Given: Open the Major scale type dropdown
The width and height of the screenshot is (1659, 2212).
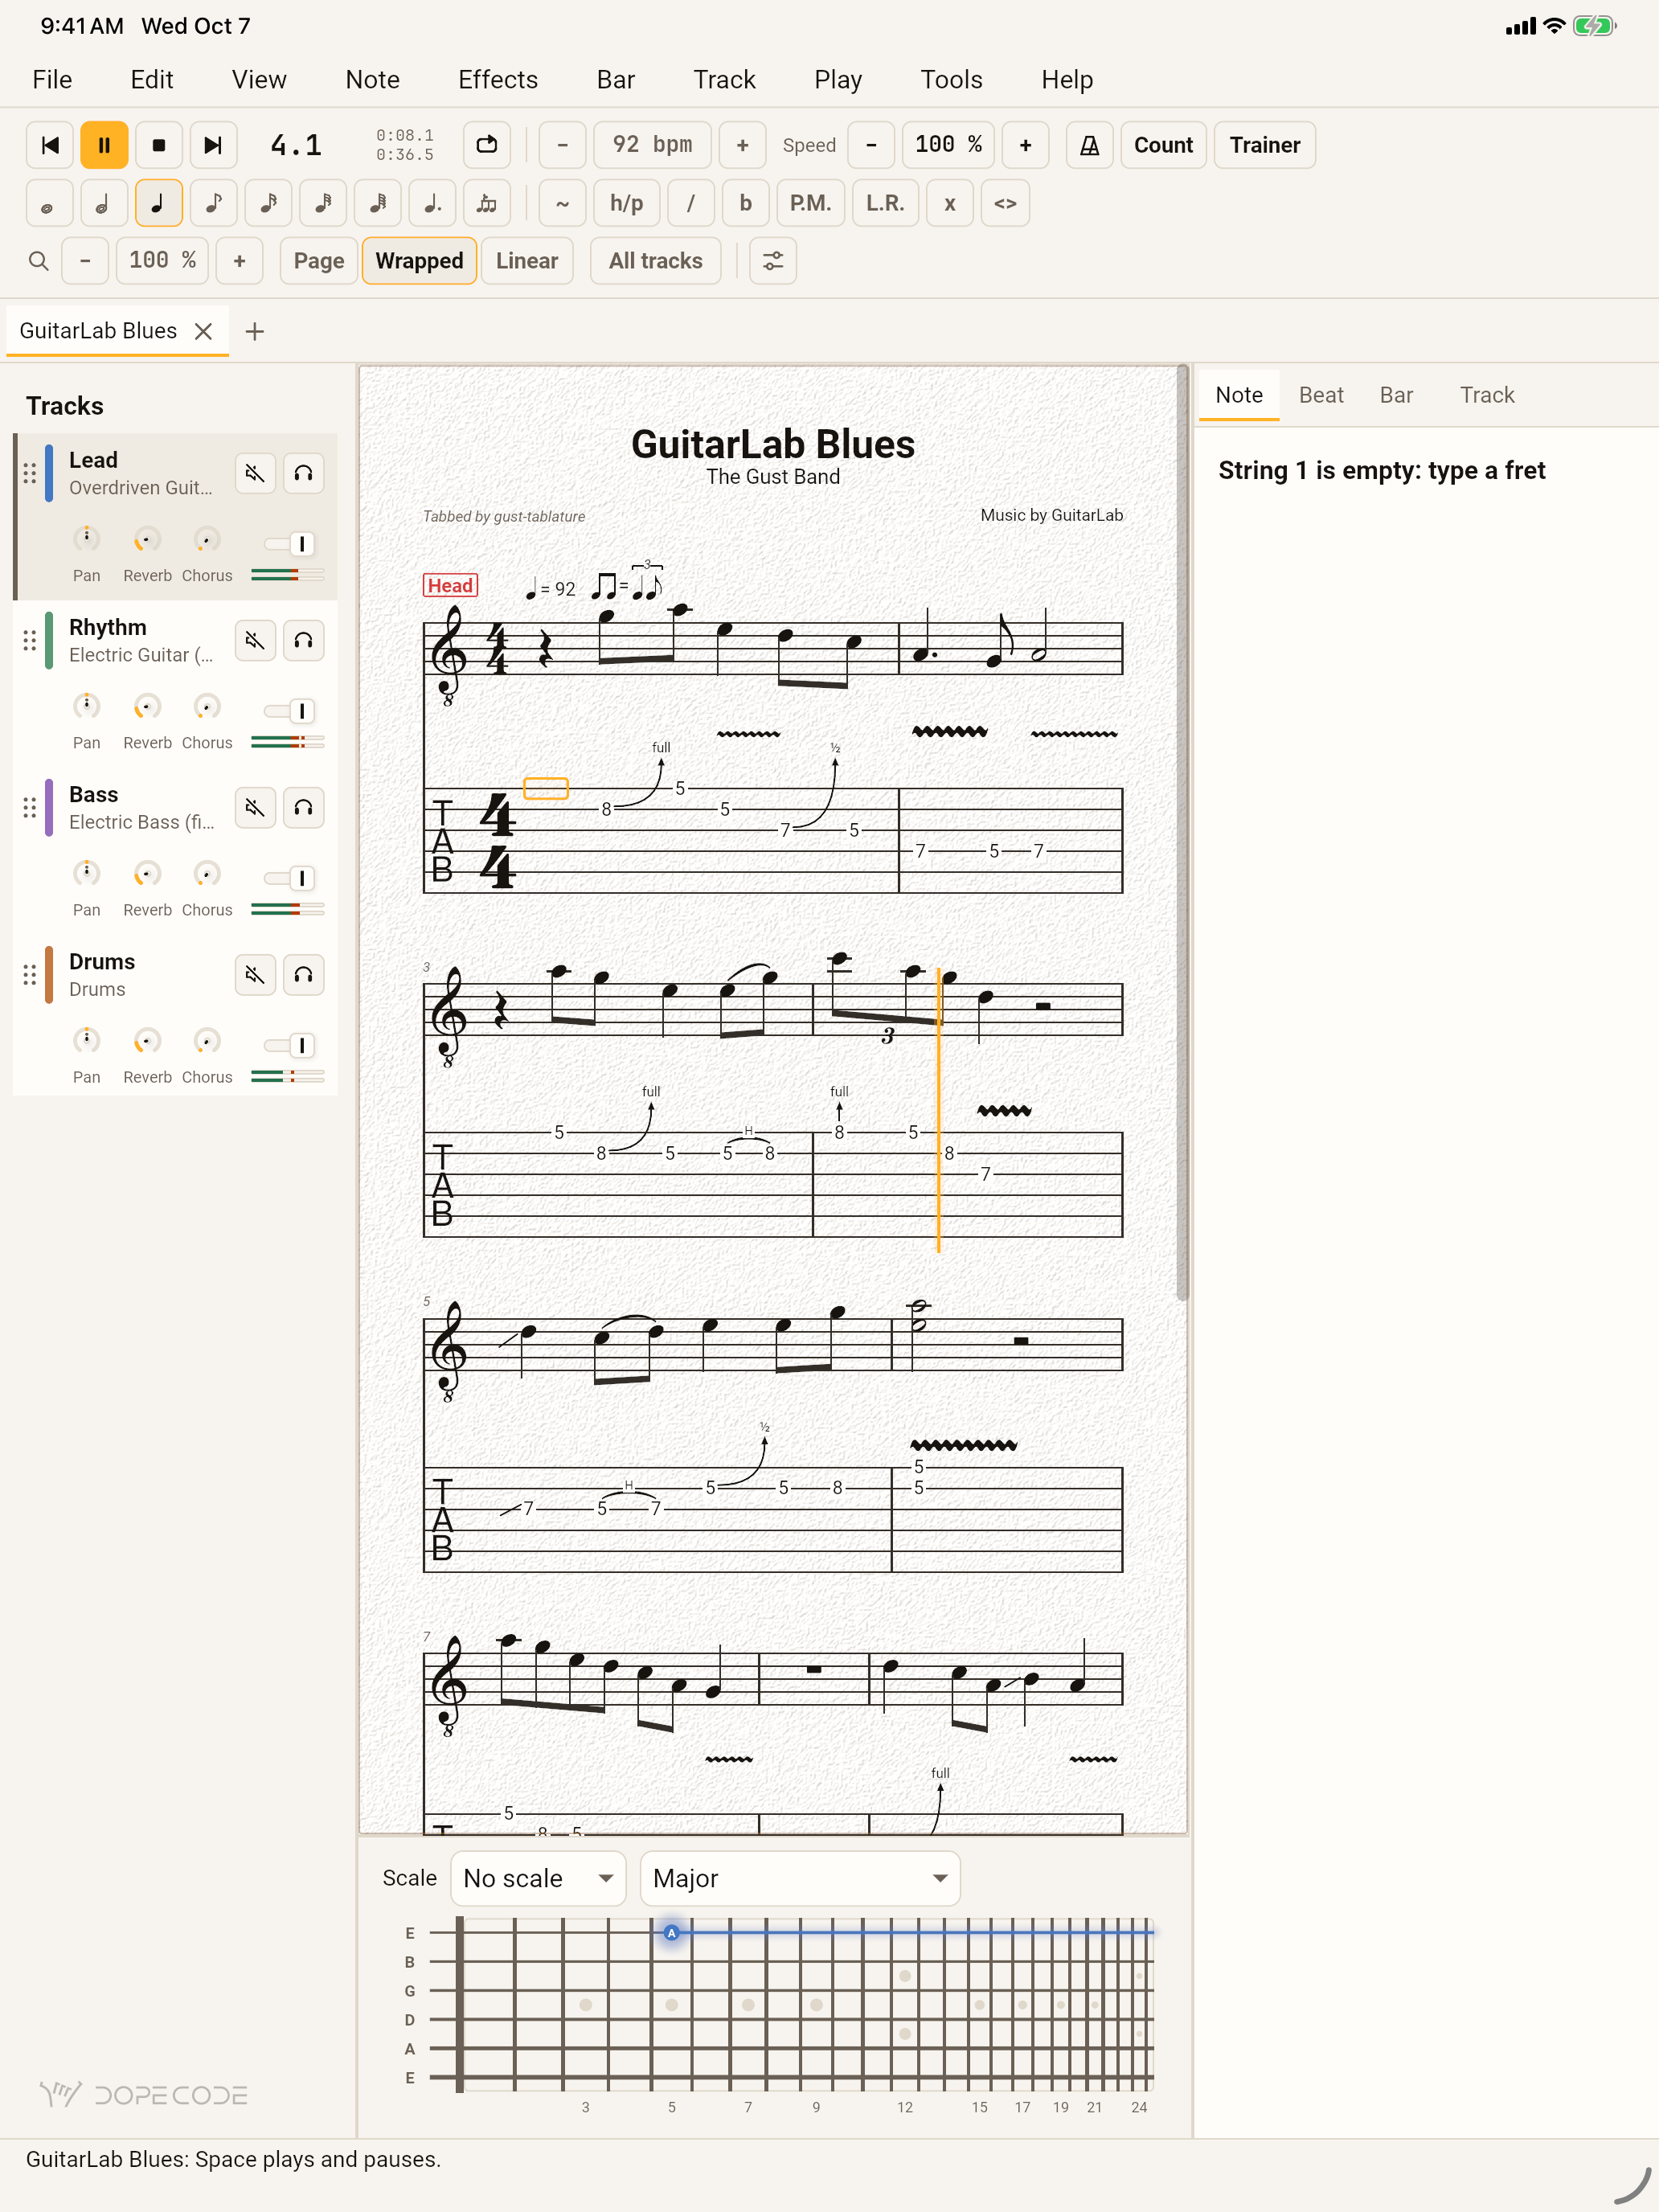Looking at the screenshot, I should [x=800, y=1878].
